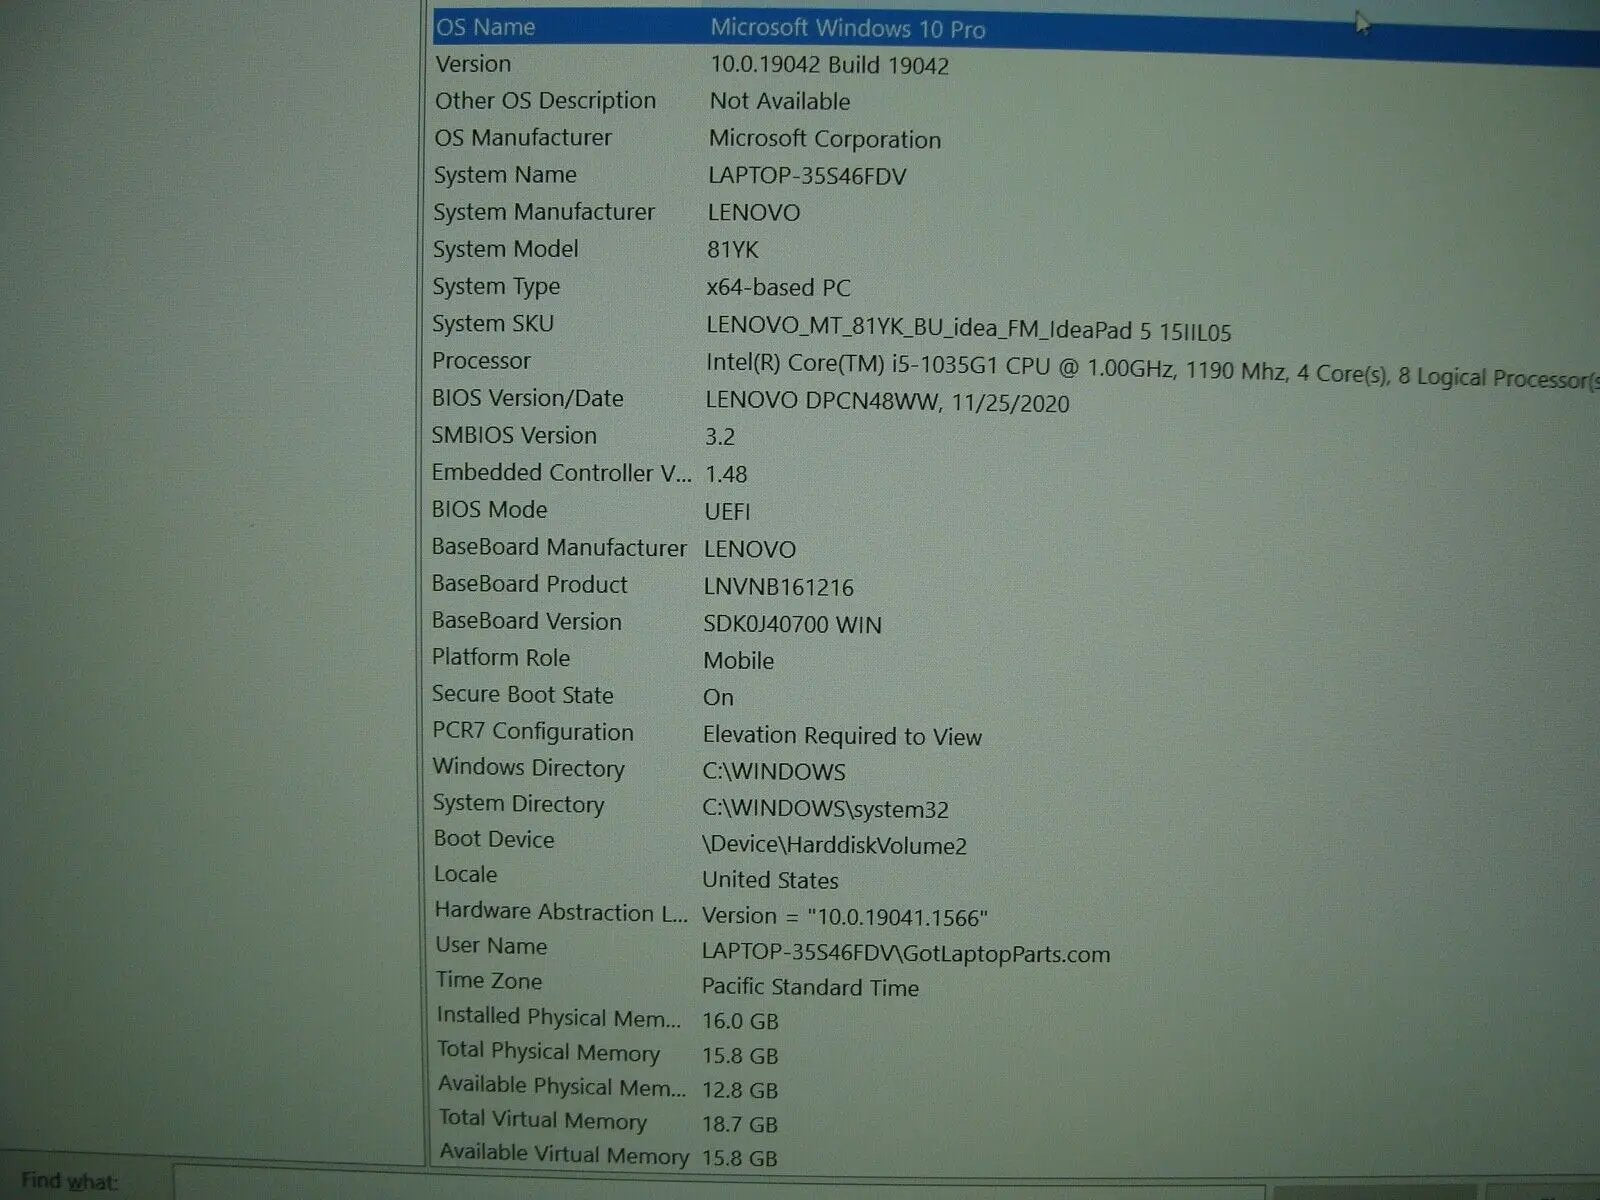This screenshot has width=1600, height=1200.
Task: Click the value Microsoft Windows 10 Pro
Action: (848, 29)
